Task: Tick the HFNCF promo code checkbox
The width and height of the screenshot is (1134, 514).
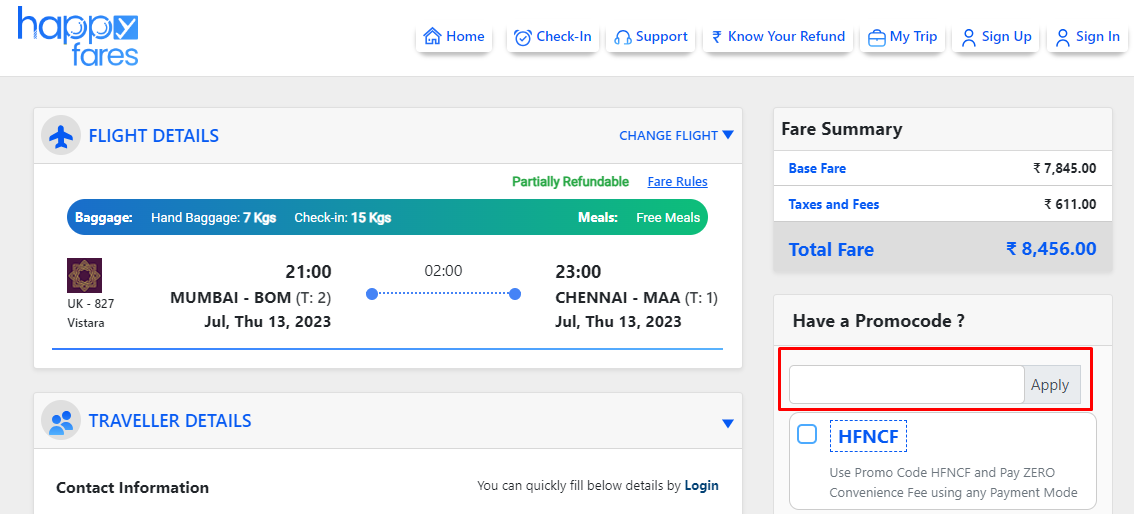Action: pos(807,435)
